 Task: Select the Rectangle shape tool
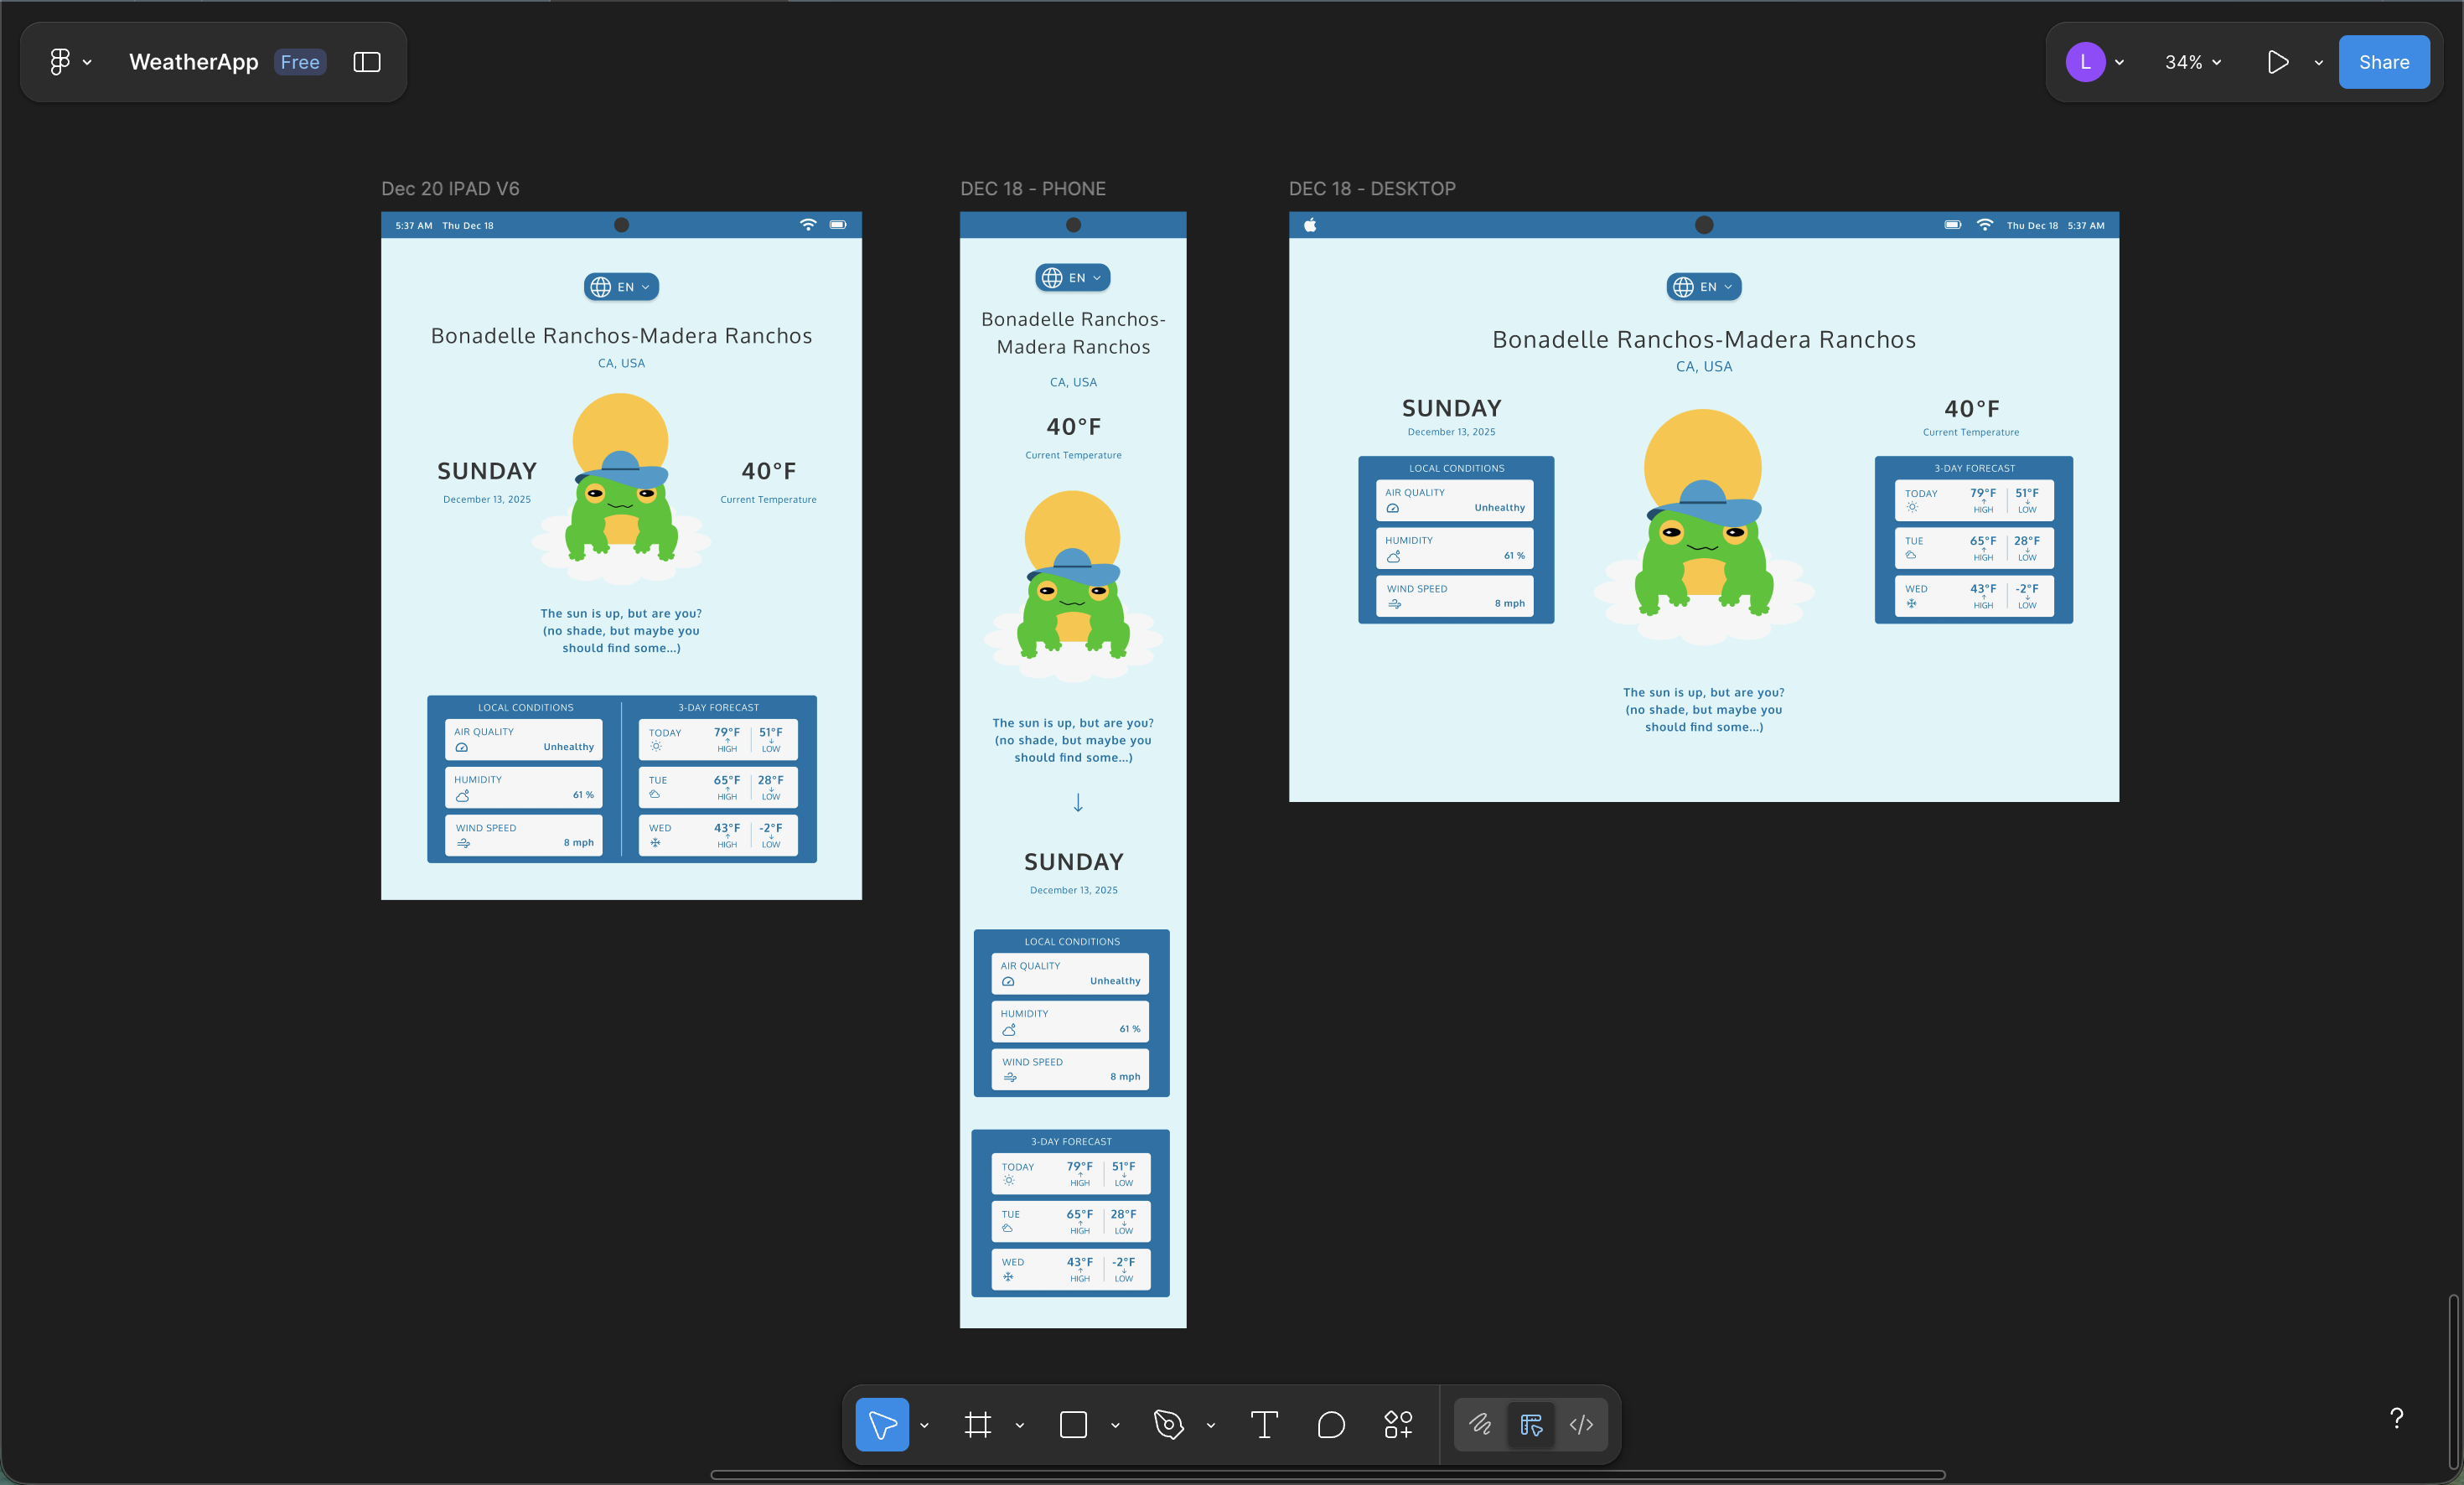click(1073, 1424)
